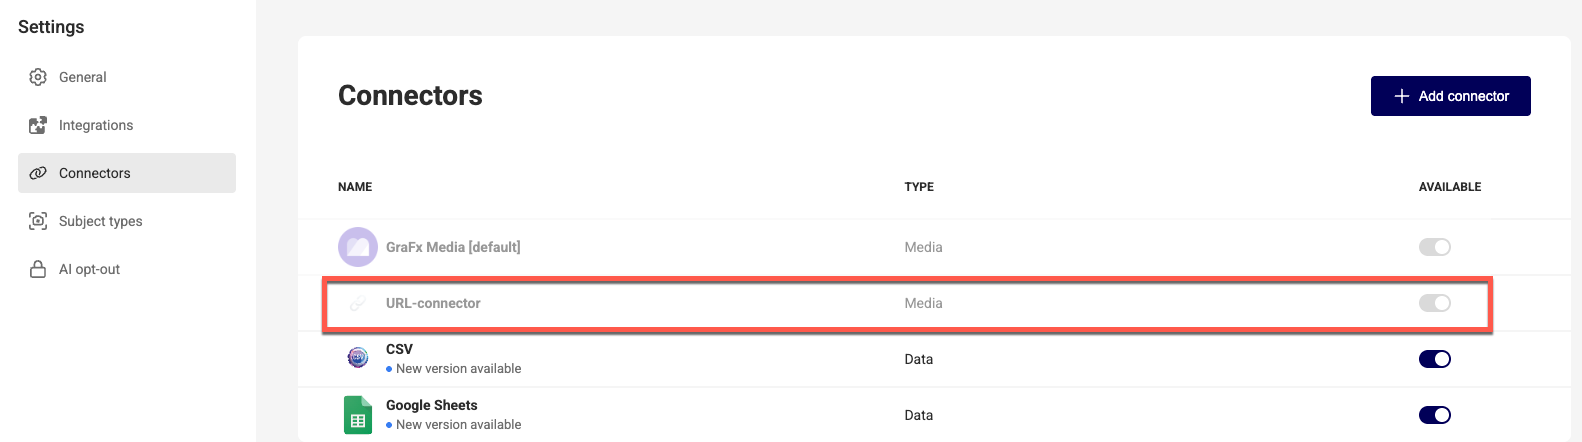Image resolution: width=1582 pixels, height=442 pixels.
Task: Click the Google Sheets green icon
Action: pyautogui.click(x=358, y=415)
